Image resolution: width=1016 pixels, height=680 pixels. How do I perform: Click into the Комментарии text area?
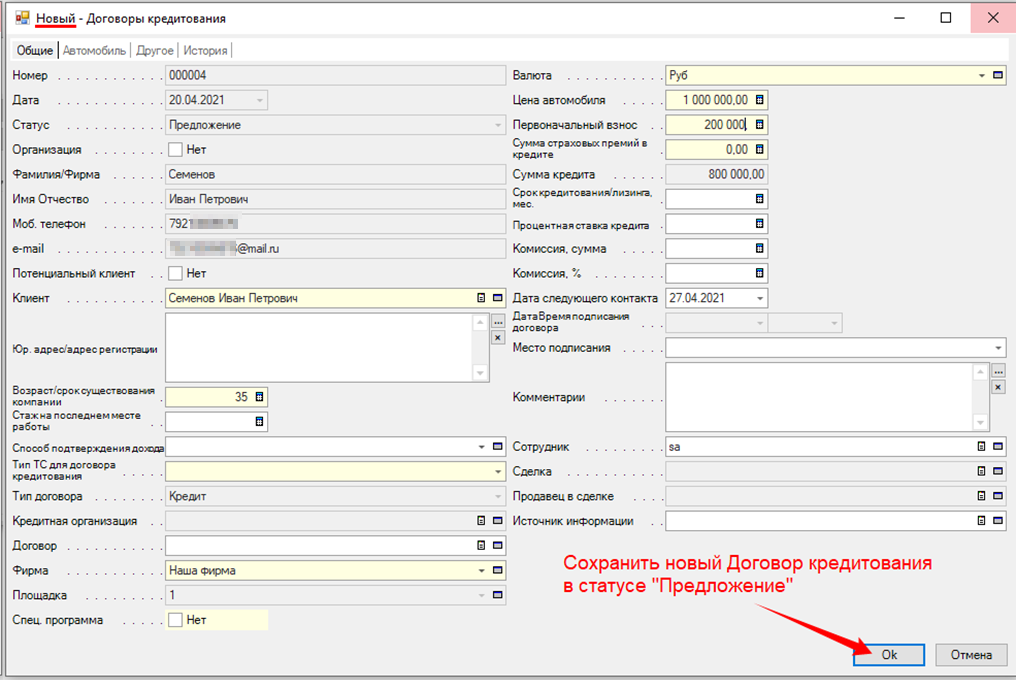point(820,396)
